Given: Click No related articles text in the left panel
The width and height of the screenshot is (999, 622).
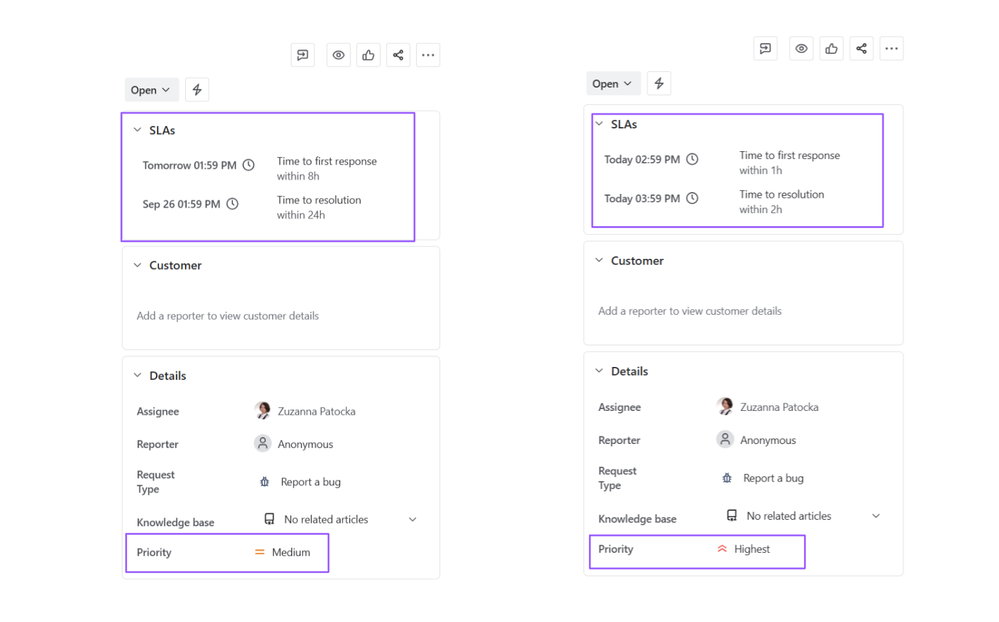Looking at the screenshot, I should click(x=326, y=519).
